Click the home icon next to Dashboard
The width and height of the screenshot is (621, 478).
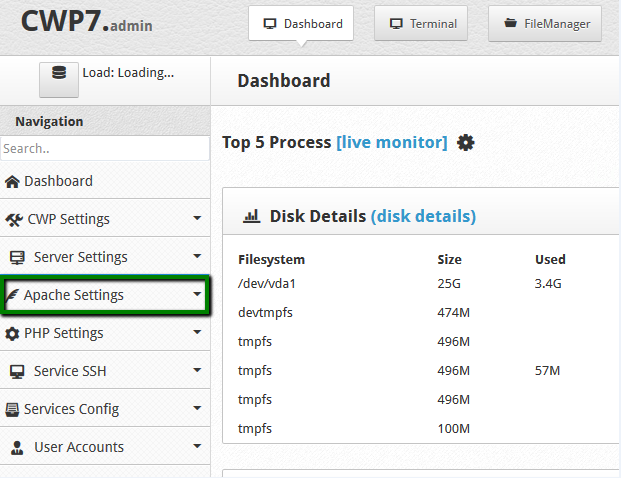(12, 182)
